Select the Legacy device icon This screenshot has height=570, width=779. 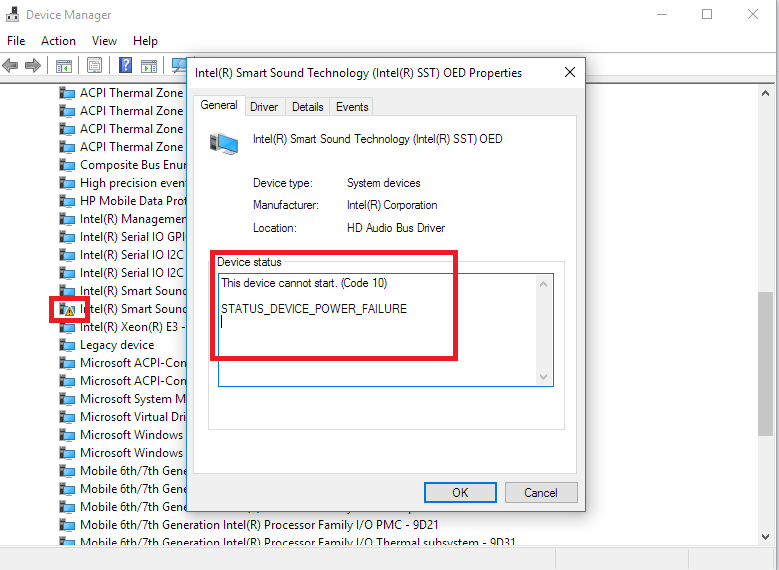click(x=68, y=345)
